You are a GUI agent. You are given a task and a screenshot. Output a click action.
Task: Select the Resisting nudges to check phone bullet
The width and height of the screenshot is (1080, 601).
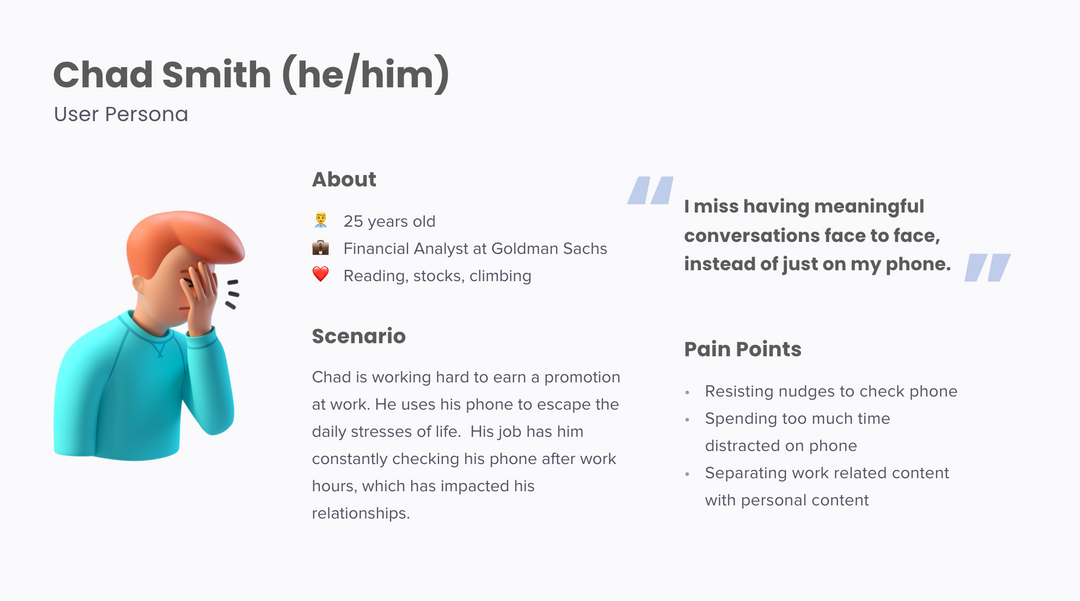[831, 391]
